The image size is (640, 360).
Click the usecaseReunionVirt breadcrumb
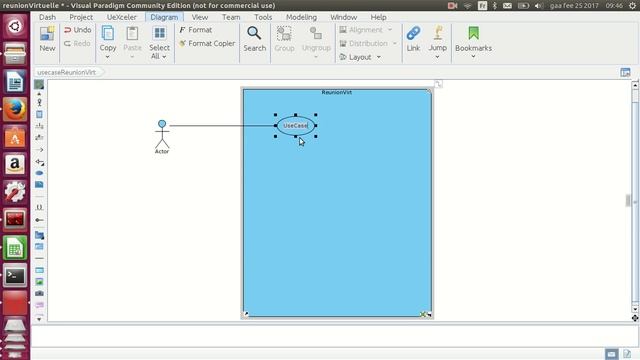[x=67, y=72]
